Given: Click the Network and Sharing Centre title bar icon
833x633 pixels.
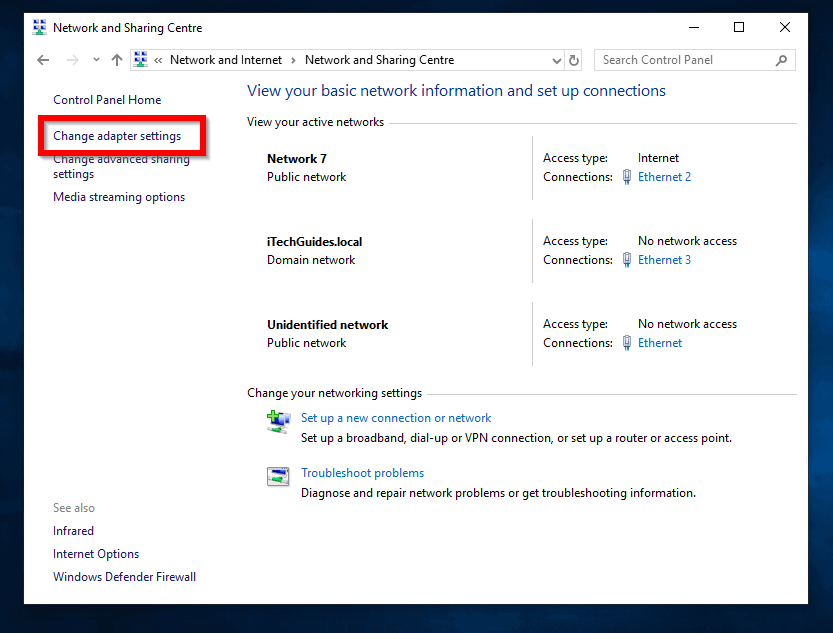Looking at the screenshot, I should tap(38, 27).
